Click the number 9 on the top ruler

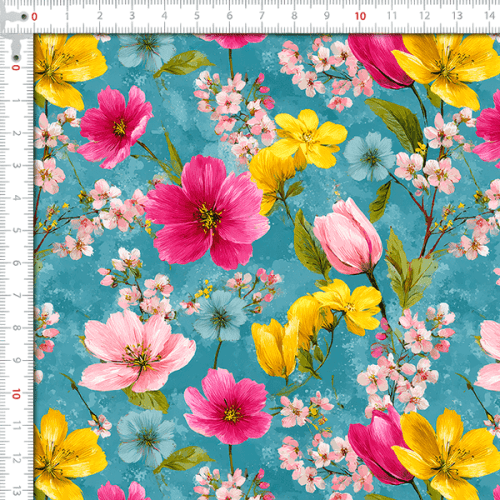pos(327,16)
